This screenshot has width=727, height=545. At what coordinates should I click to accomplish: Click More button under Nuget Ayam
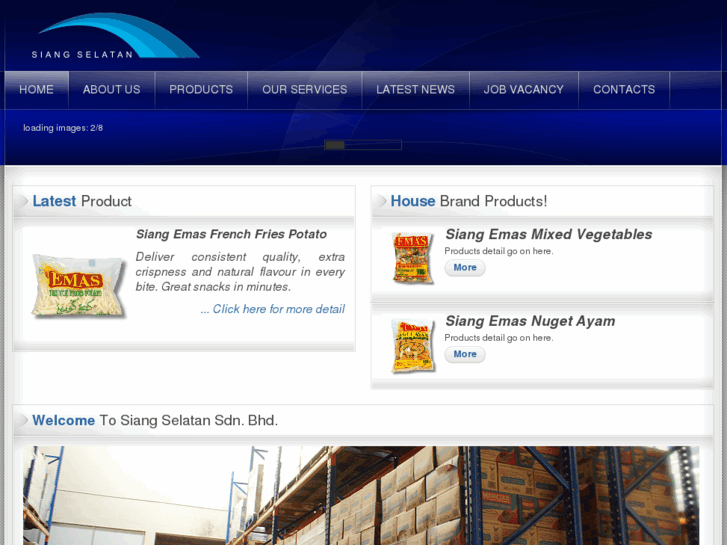pos(465,354)
